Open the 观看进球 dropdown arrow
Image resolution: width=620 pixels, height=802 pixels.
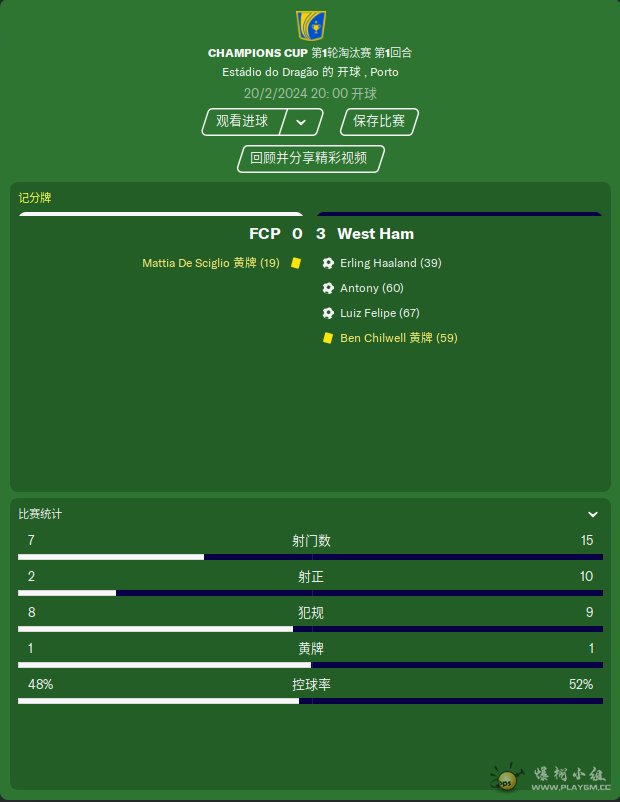click(x=301, y=122)
